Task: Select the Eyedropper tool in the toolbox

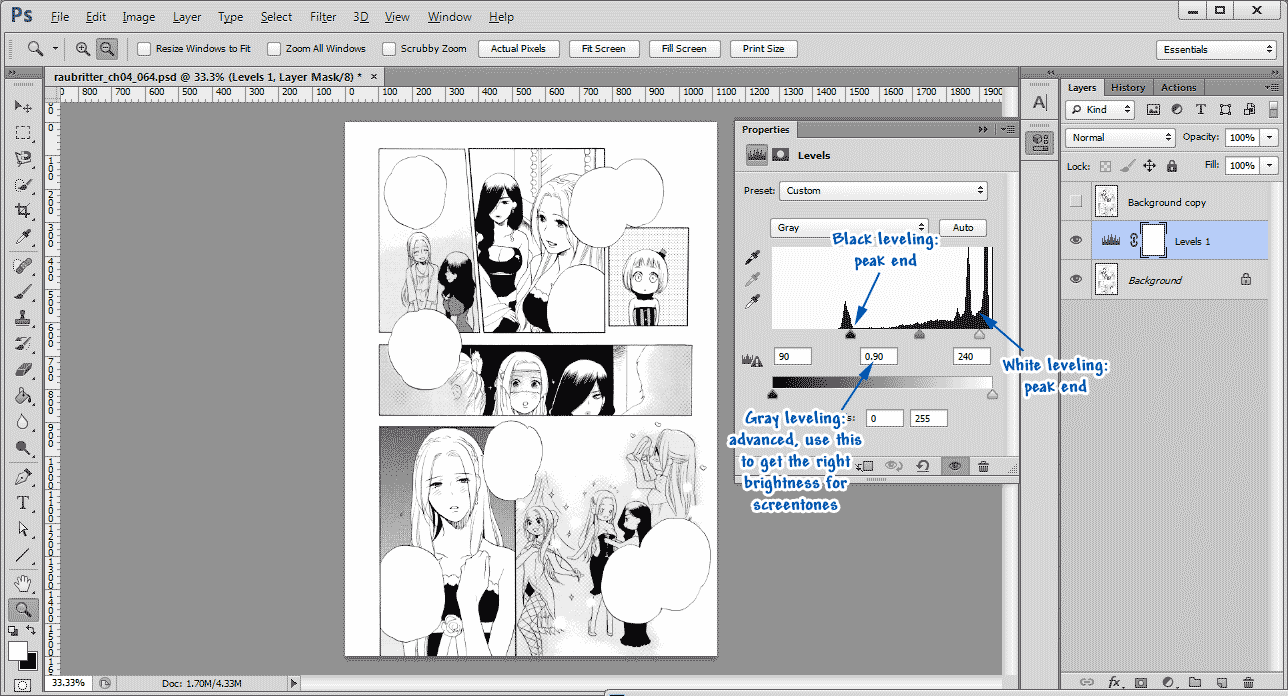Action: [22, 238]
